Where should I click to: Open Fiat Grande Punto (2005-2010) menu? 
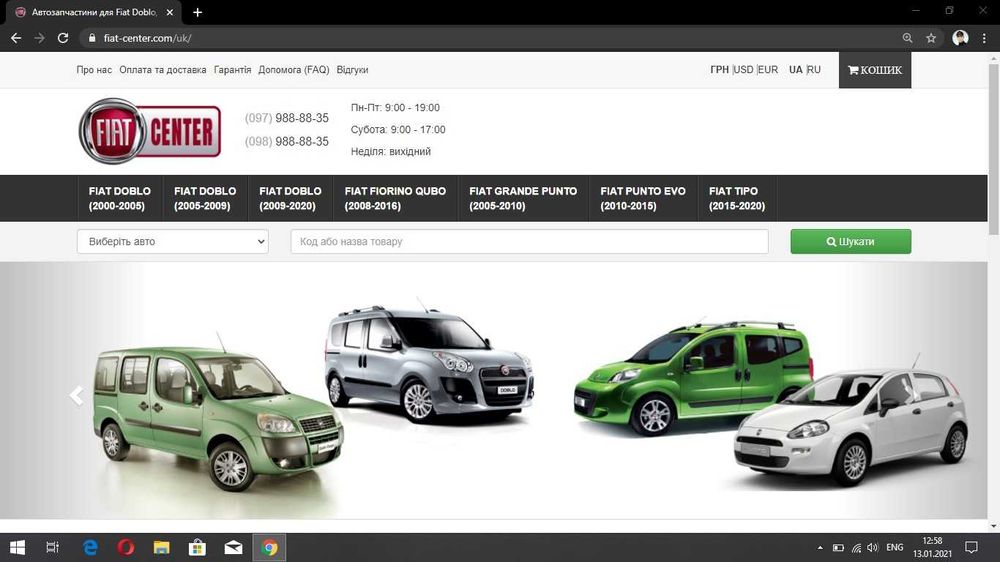(523, 198)
